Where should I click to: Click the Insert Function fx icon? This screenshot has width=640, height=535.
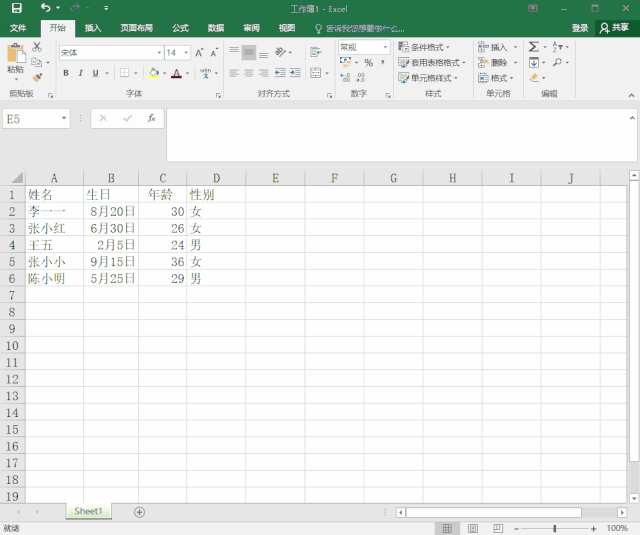(x=151, y=118)
